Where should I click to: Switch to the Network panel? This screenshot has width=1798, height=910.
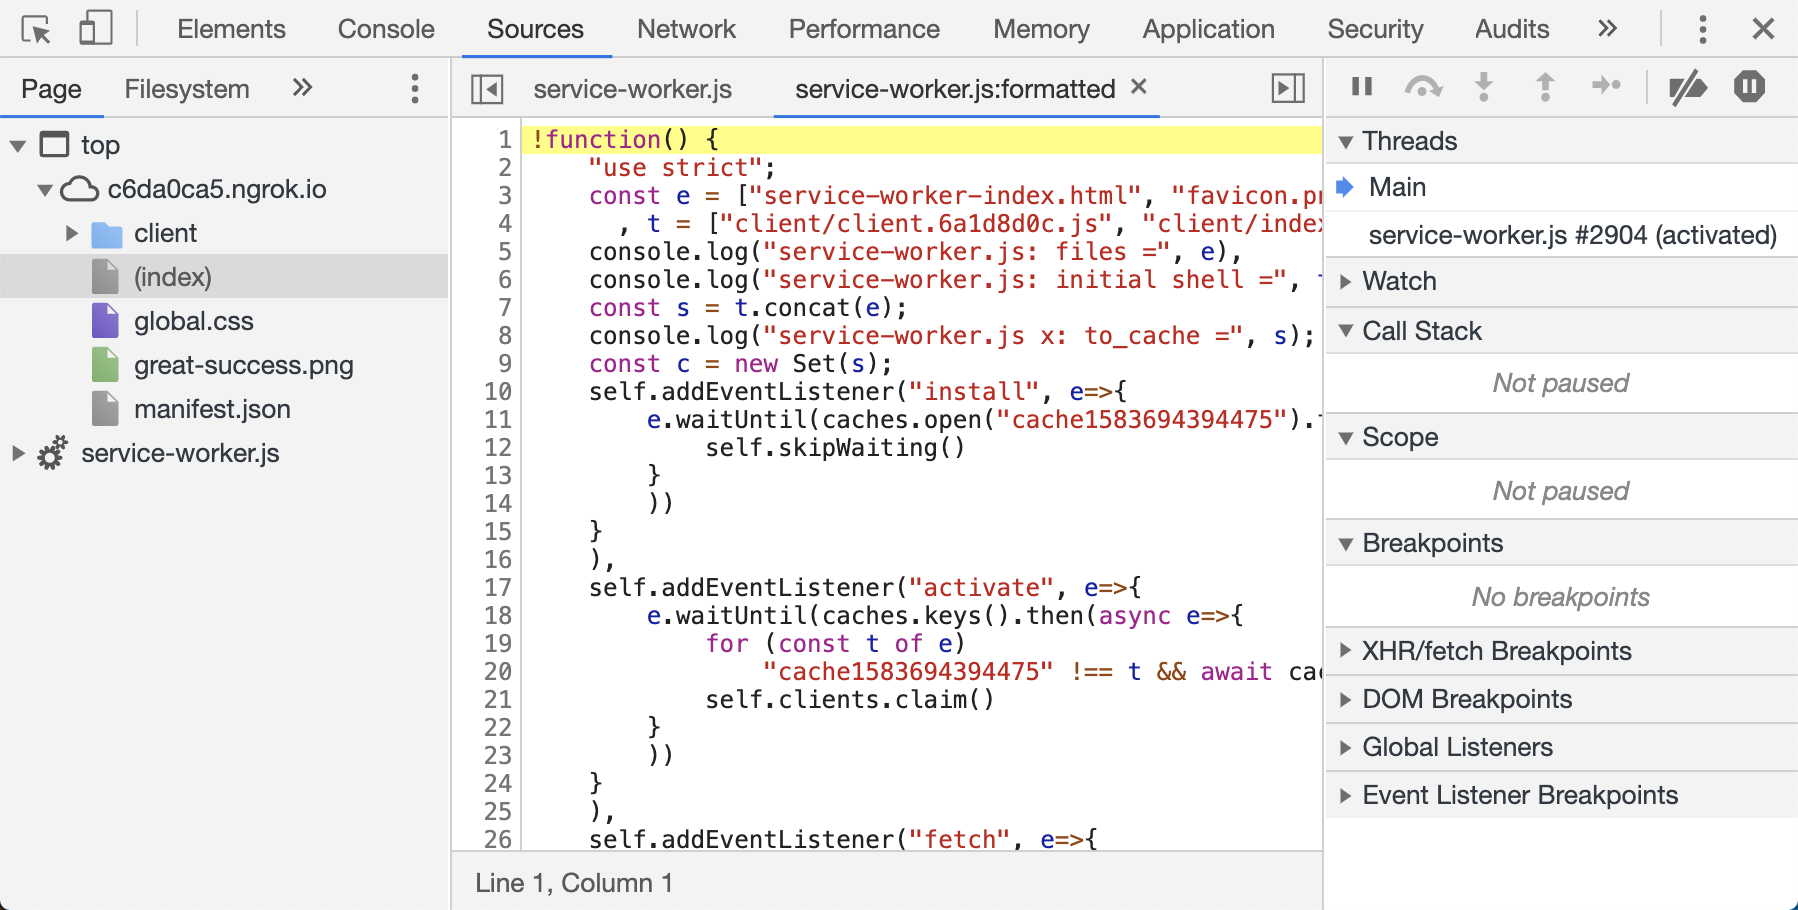point(686,28)
